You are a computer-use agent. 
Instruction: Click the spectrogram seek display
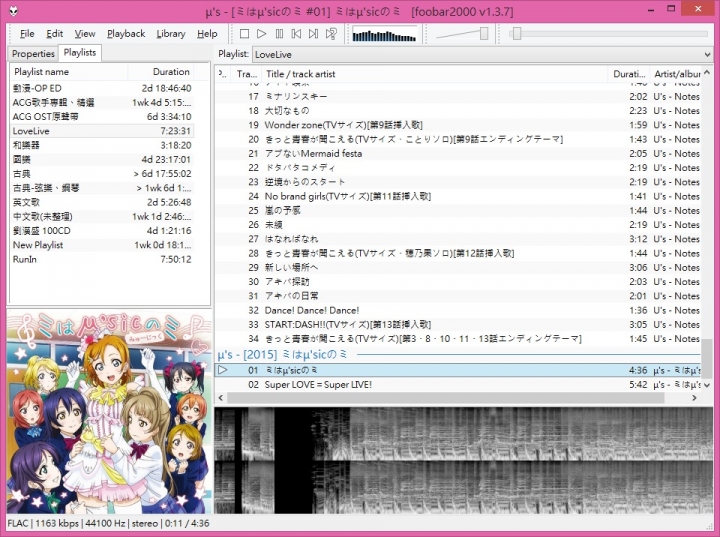(x=463, y=460)
